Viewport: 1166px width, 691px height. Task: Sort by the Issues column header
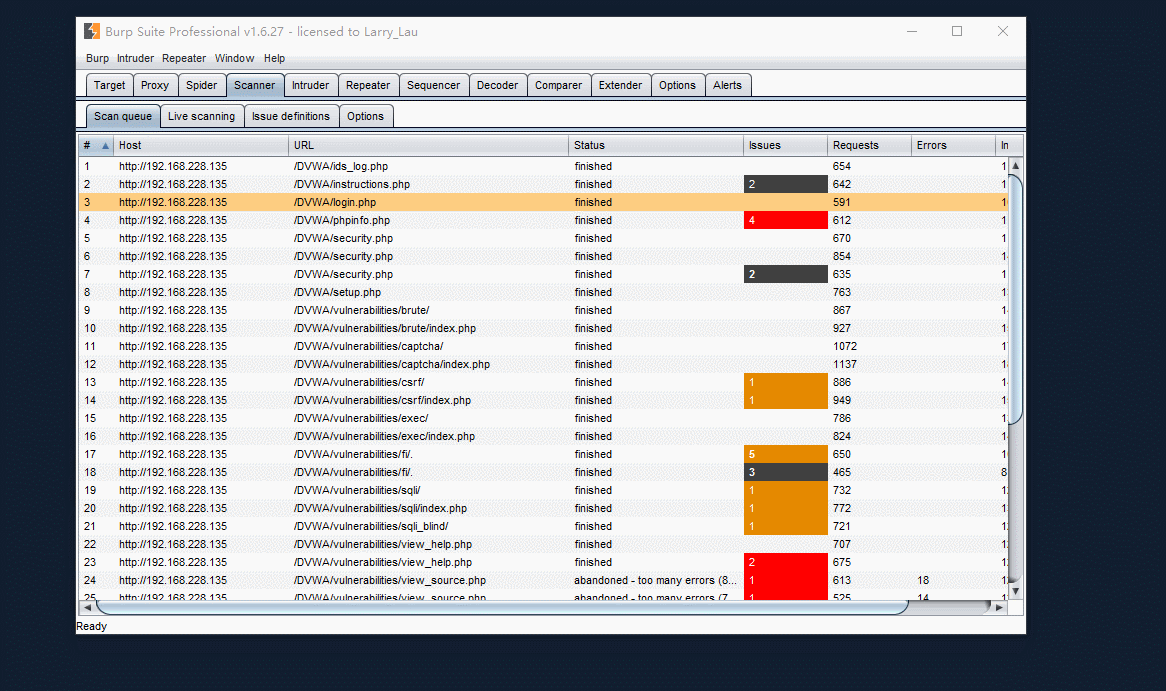785,146
